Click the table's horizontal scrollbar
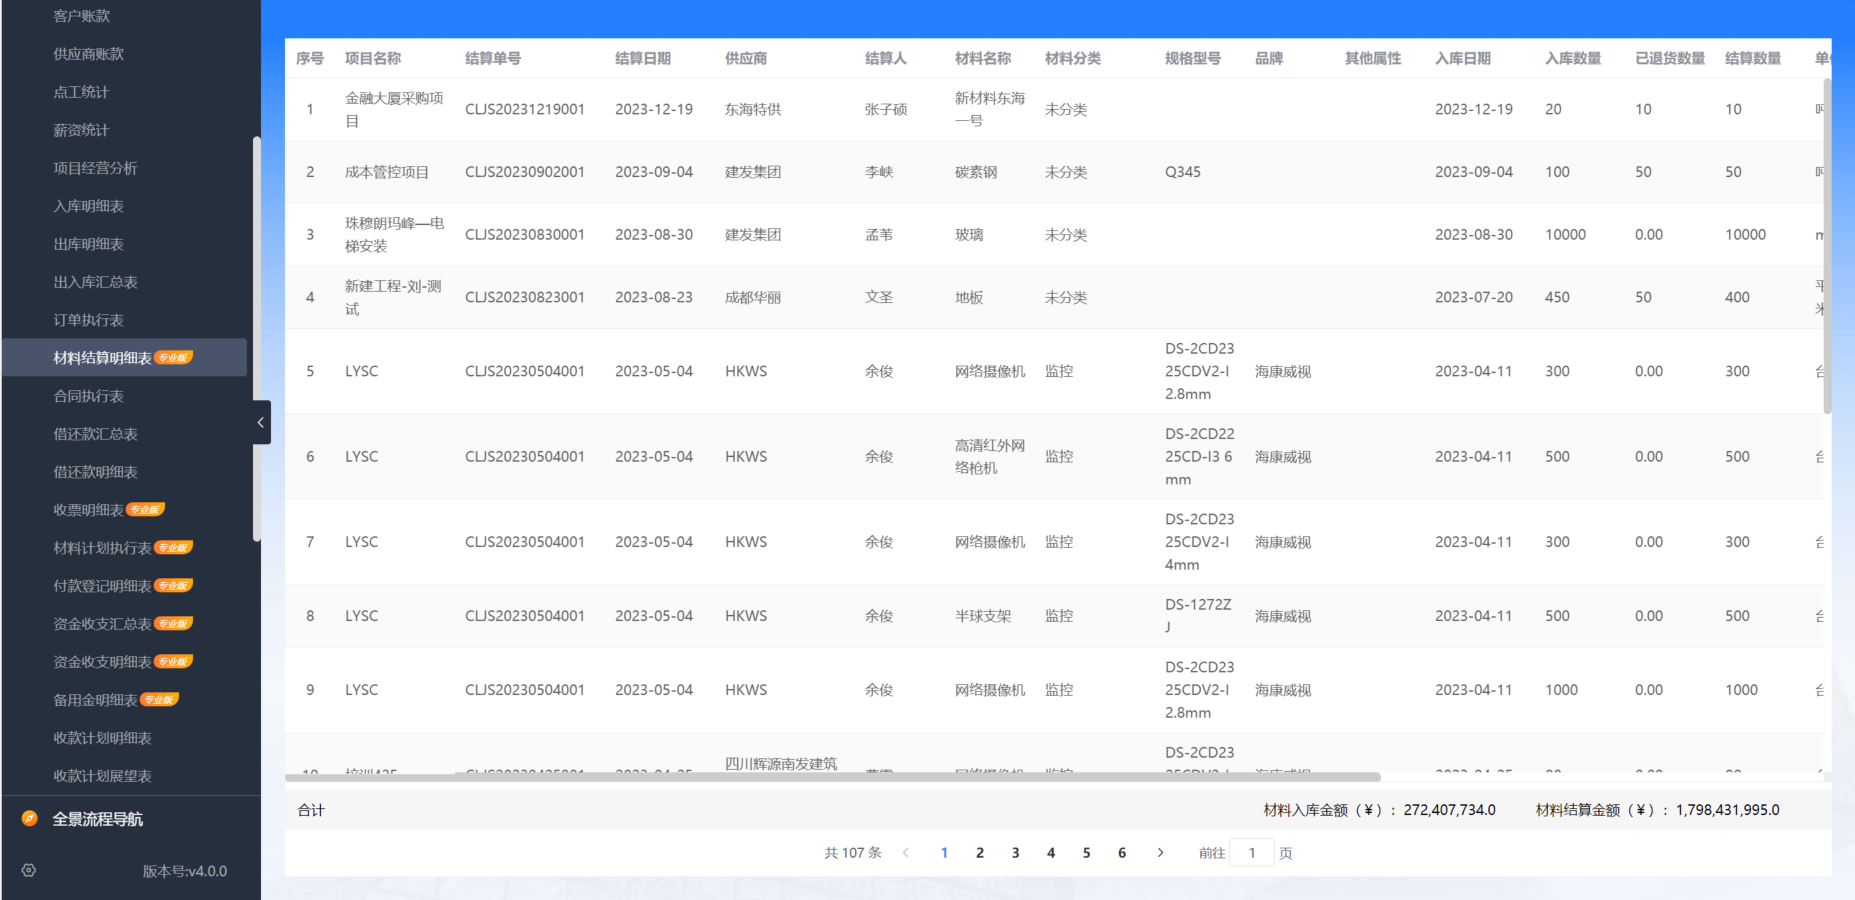The width and height of the screenshot is (1855, 900). (832, 777)
